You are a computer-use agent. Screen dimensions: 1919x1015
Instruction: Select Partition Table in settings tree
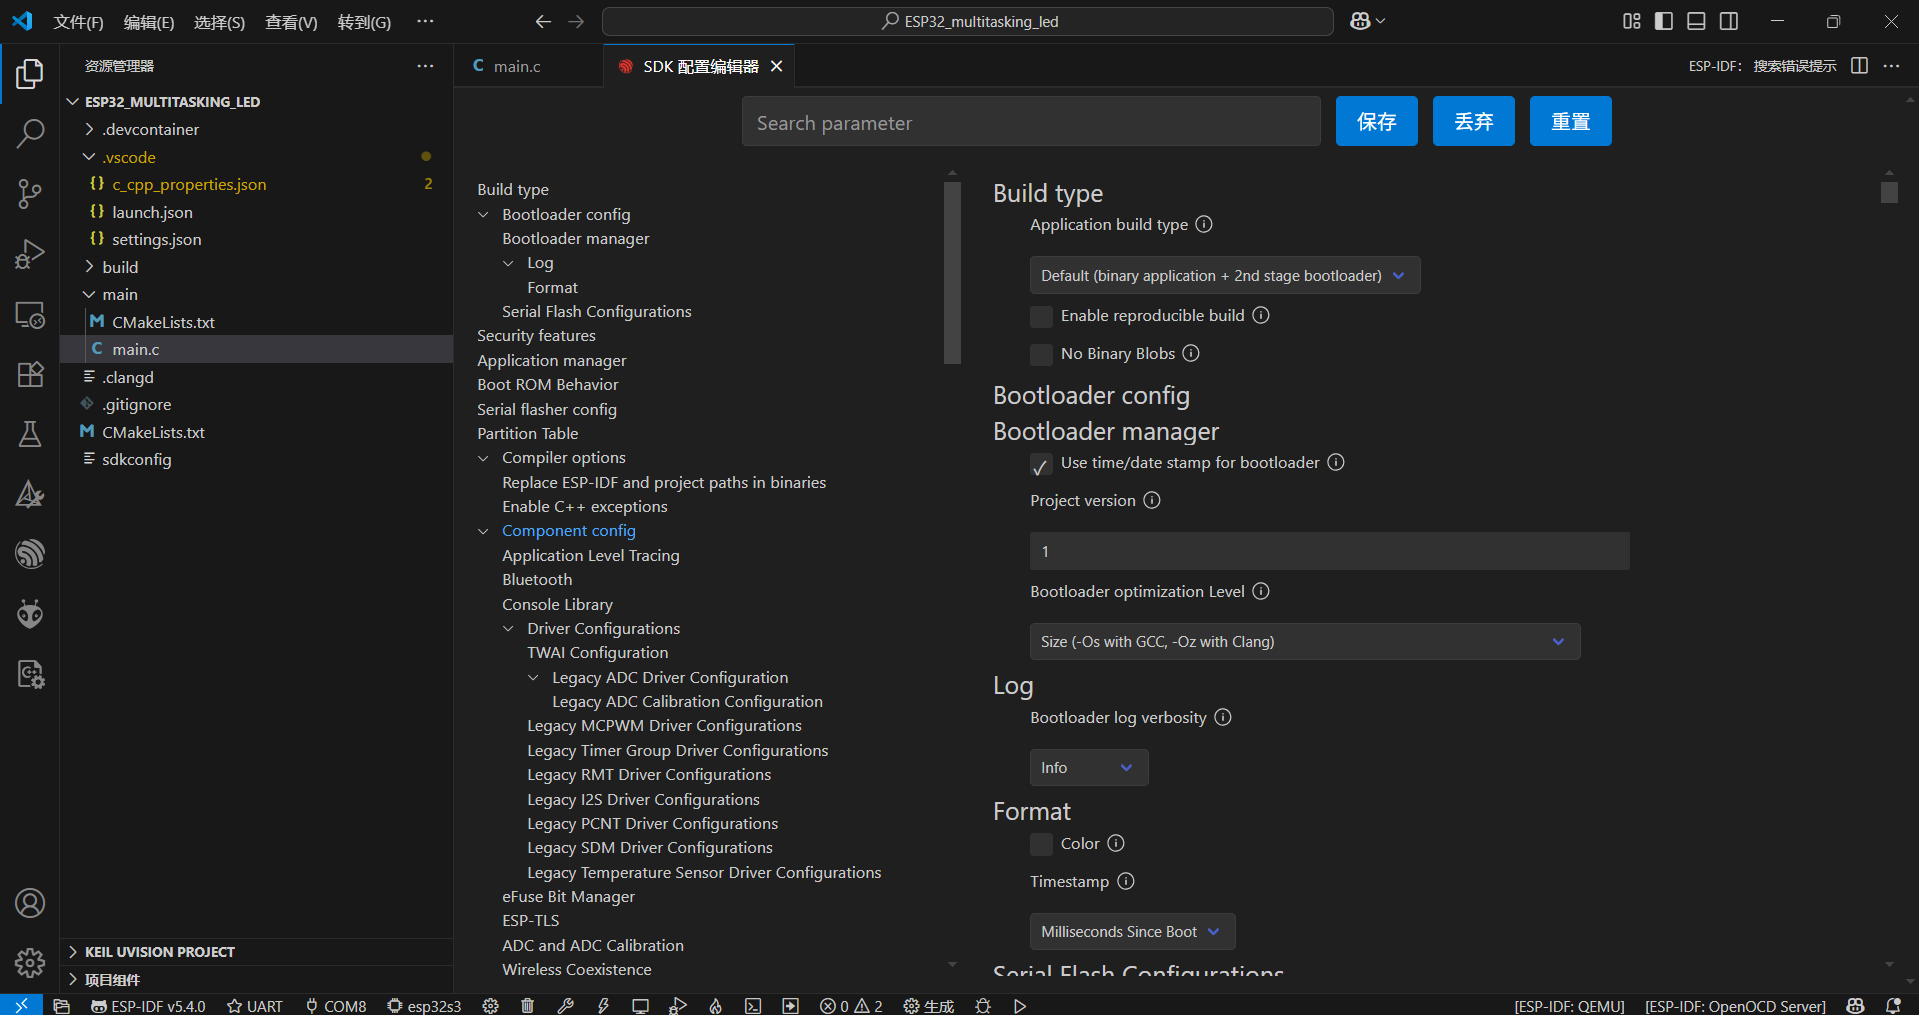pyautogui.click(x=528, y=434)
